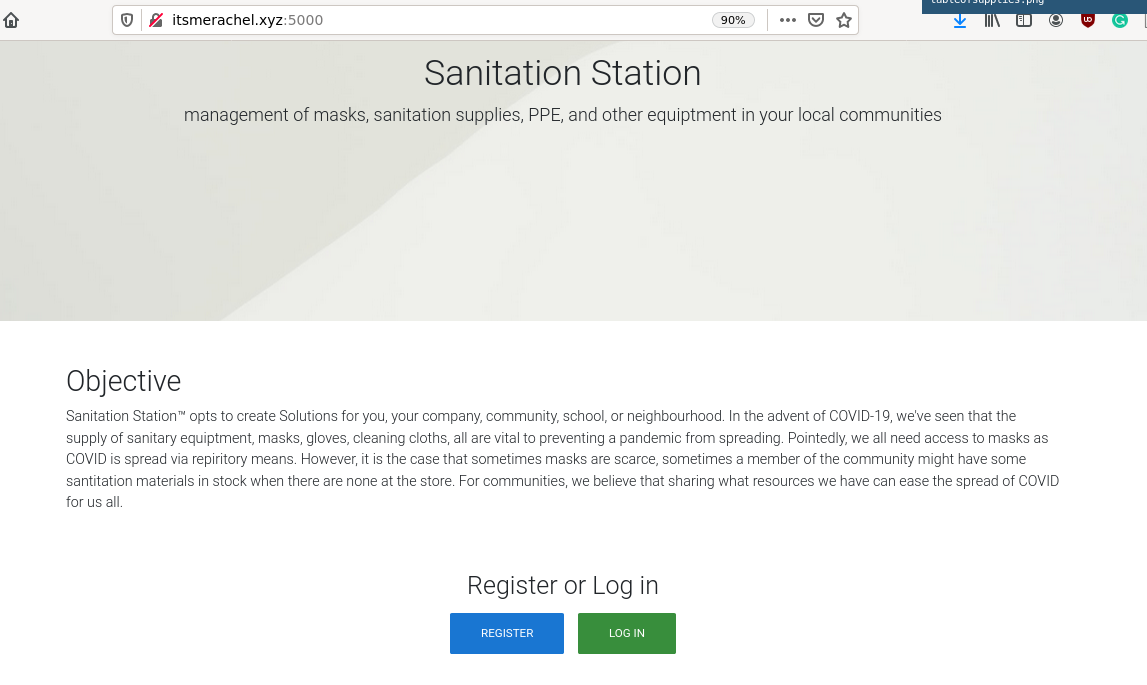
Task: Bookmark this page with the star icon
Action: coord(843,20)
